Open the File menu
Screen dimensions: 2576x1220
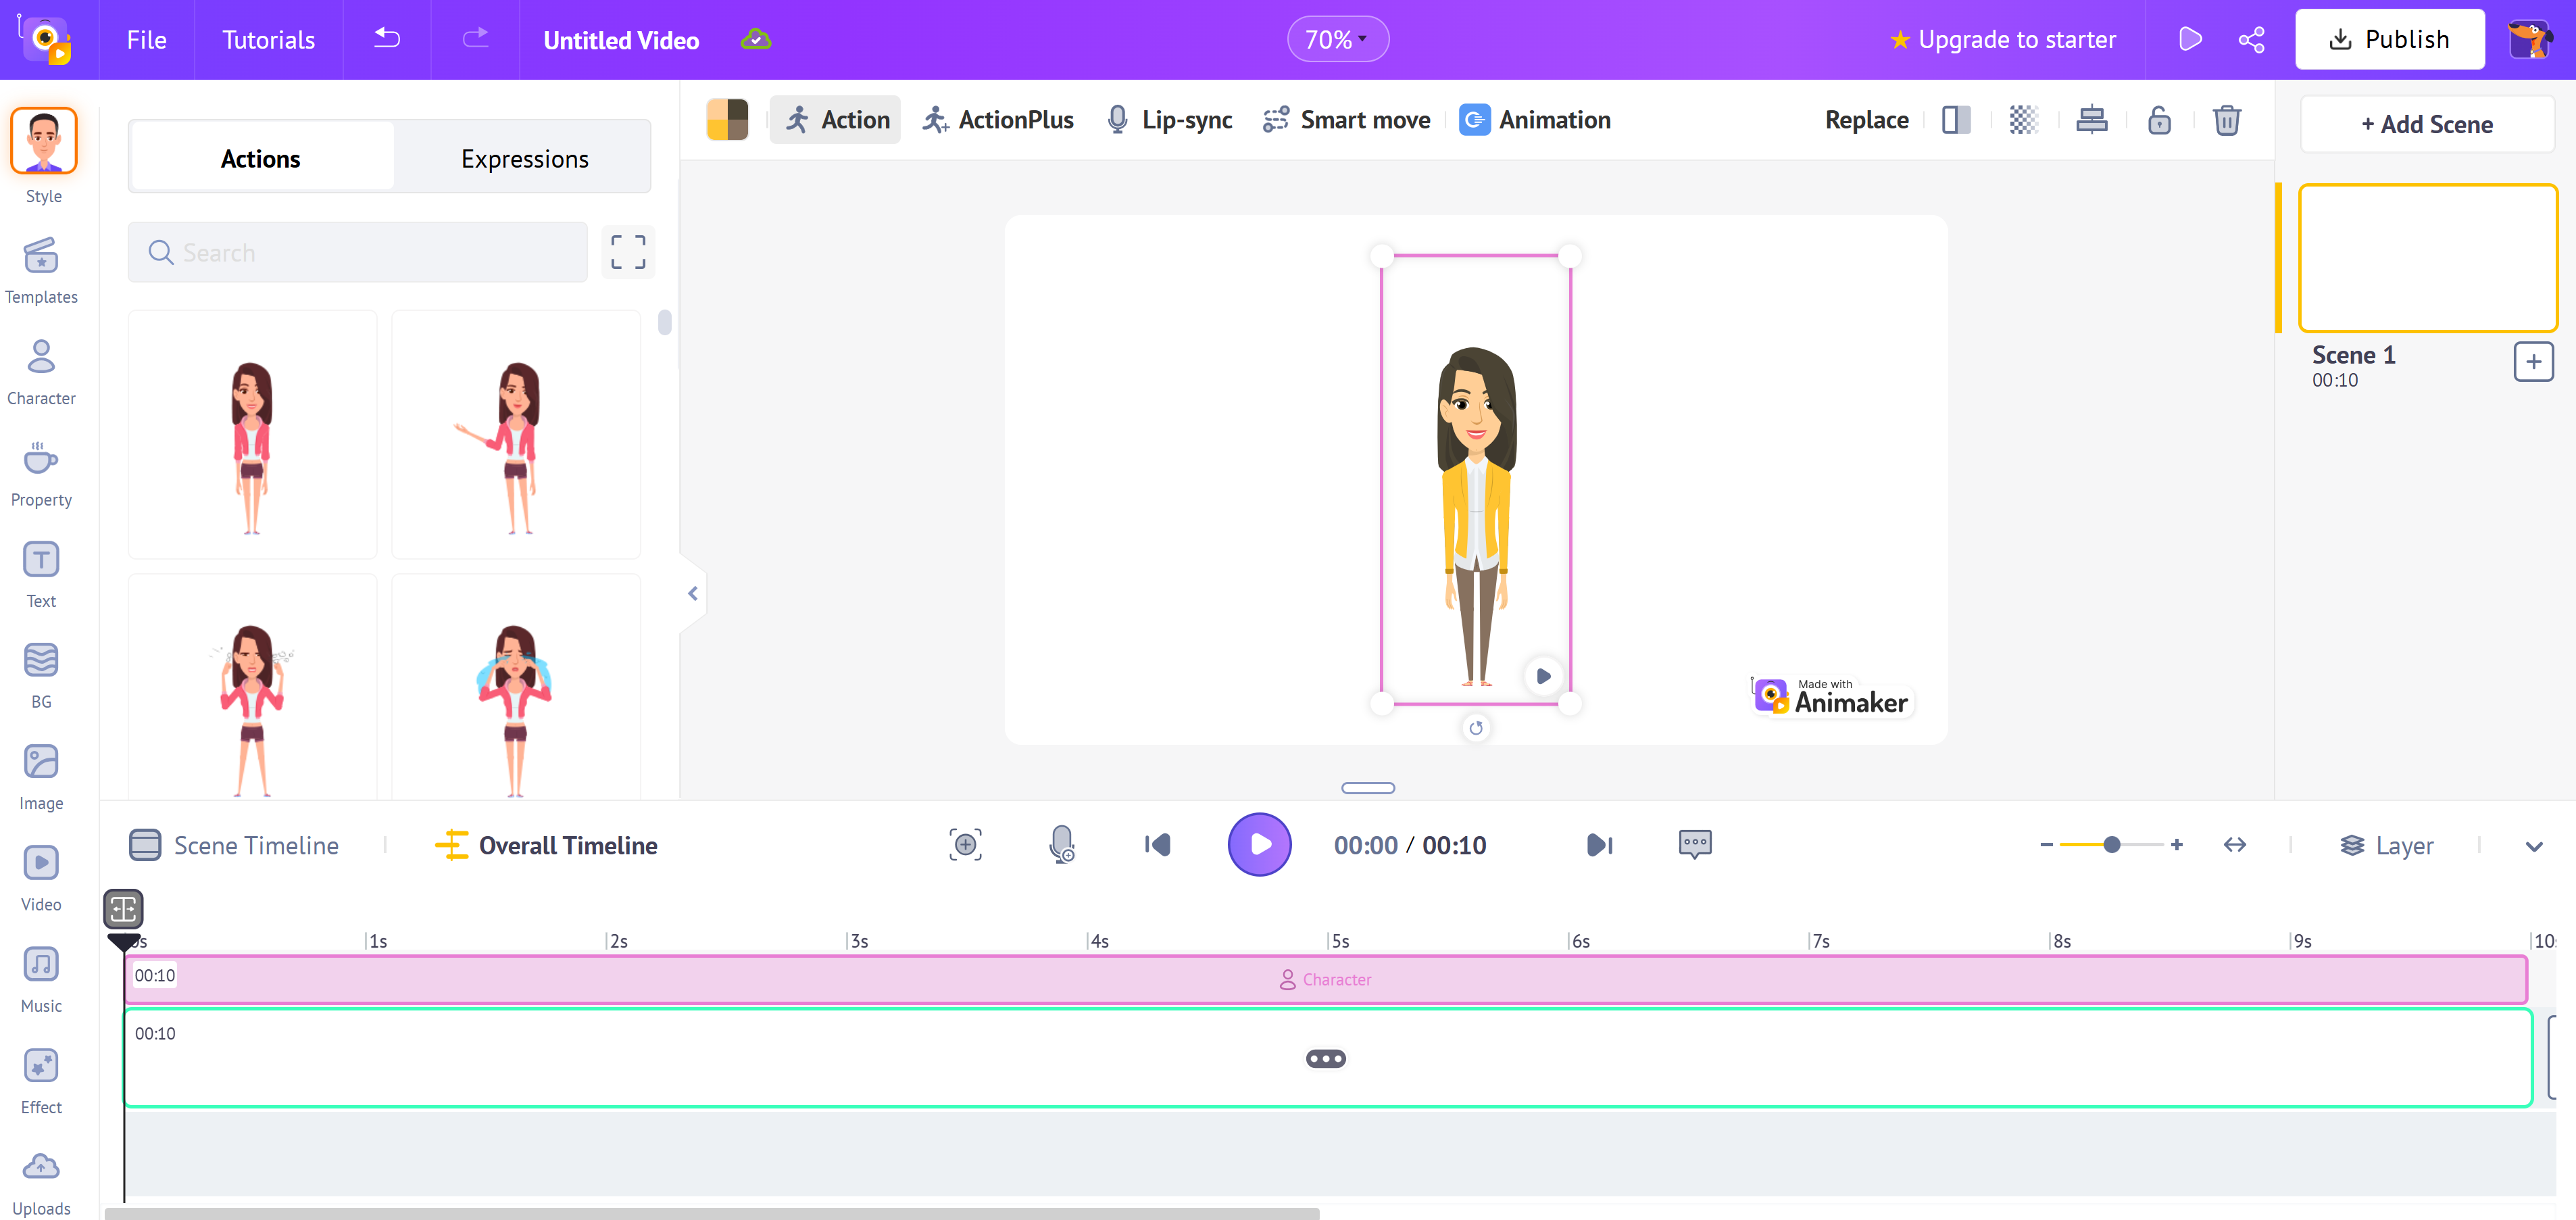tap(146, 40)
